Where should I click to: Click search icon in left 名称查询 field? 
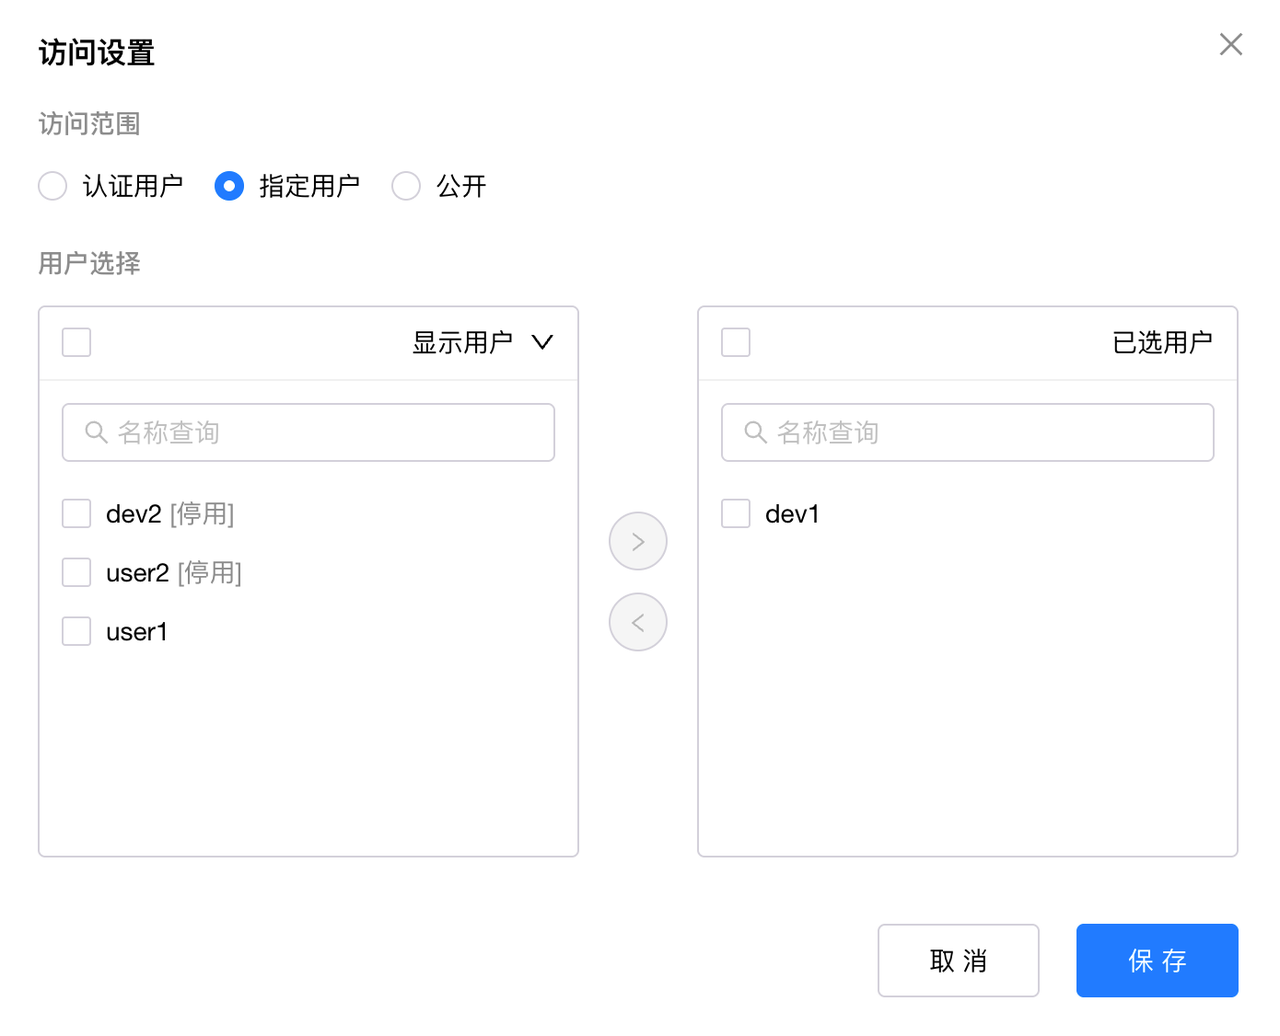pos(96,432)
